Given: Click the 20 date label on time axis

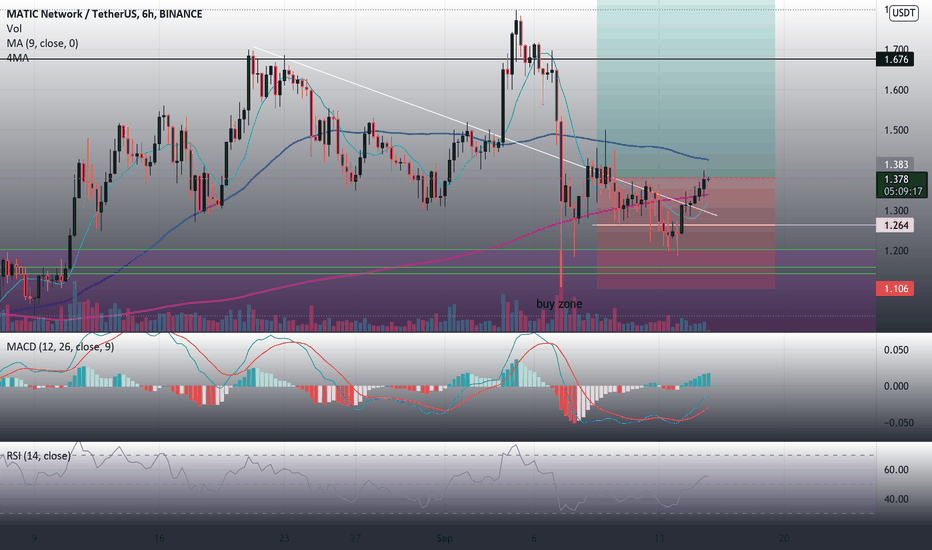Looking at the screenshot, I should (x=784, y=538).
